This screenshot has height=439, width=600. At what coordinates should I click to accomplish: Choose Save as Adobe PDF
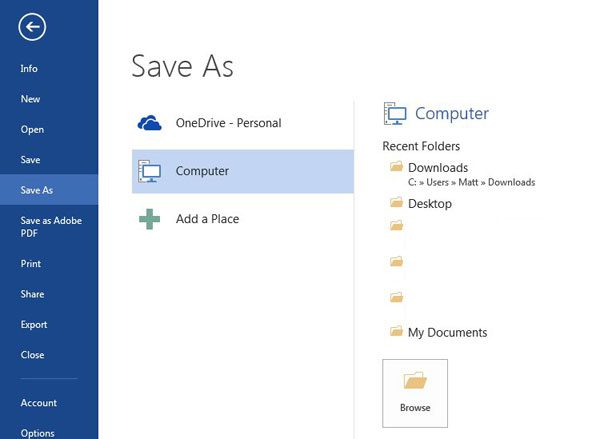pyautogui.click(x=51, y=227)
